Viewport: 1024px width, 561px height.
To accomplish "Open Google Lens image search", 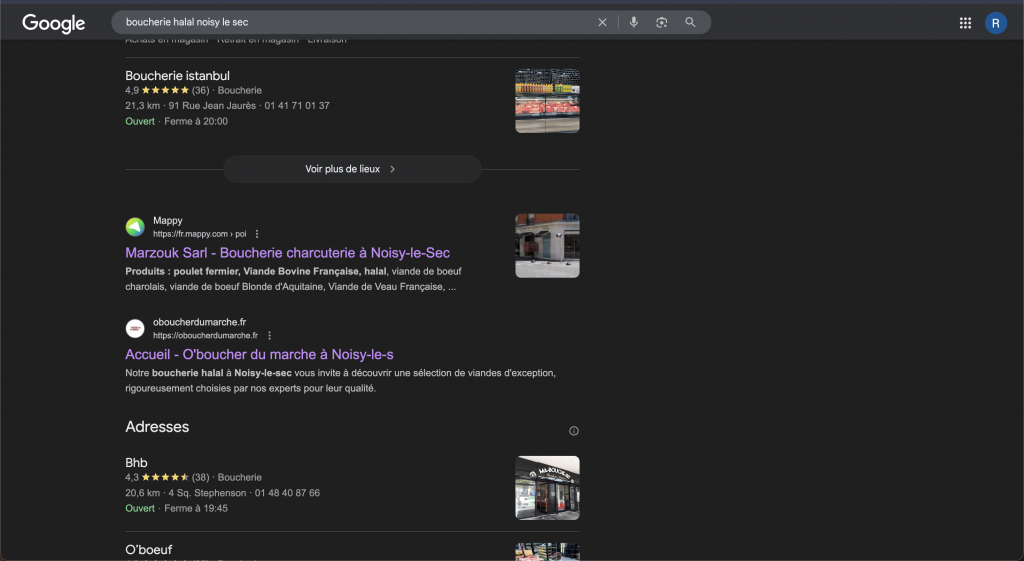I will [661, 22].
